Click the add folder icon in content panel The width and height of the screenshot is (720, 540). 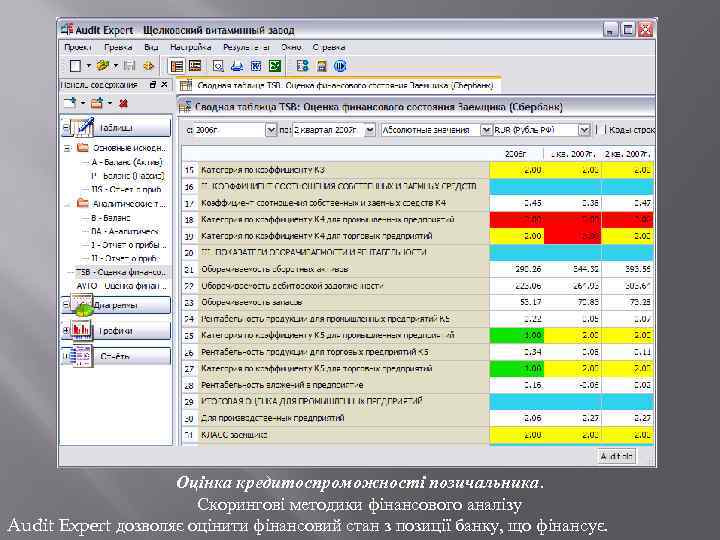click(x=96, y=103)
